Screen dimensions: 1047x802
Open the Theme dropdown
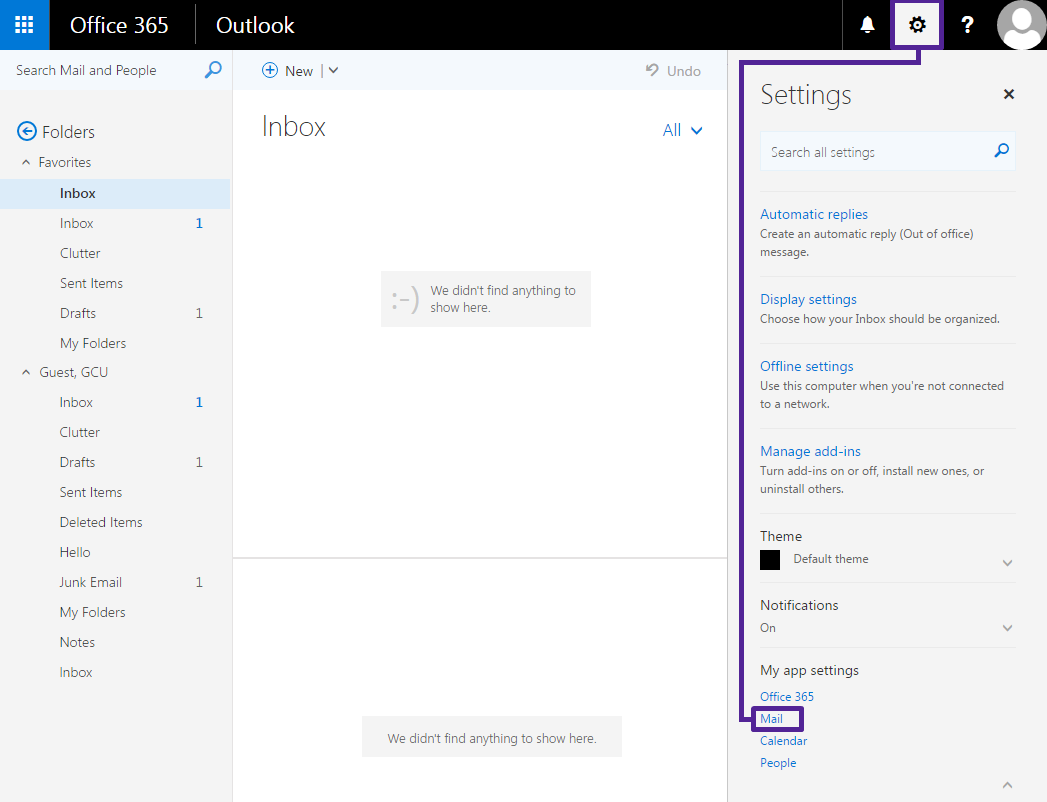tap(1008, 563)
